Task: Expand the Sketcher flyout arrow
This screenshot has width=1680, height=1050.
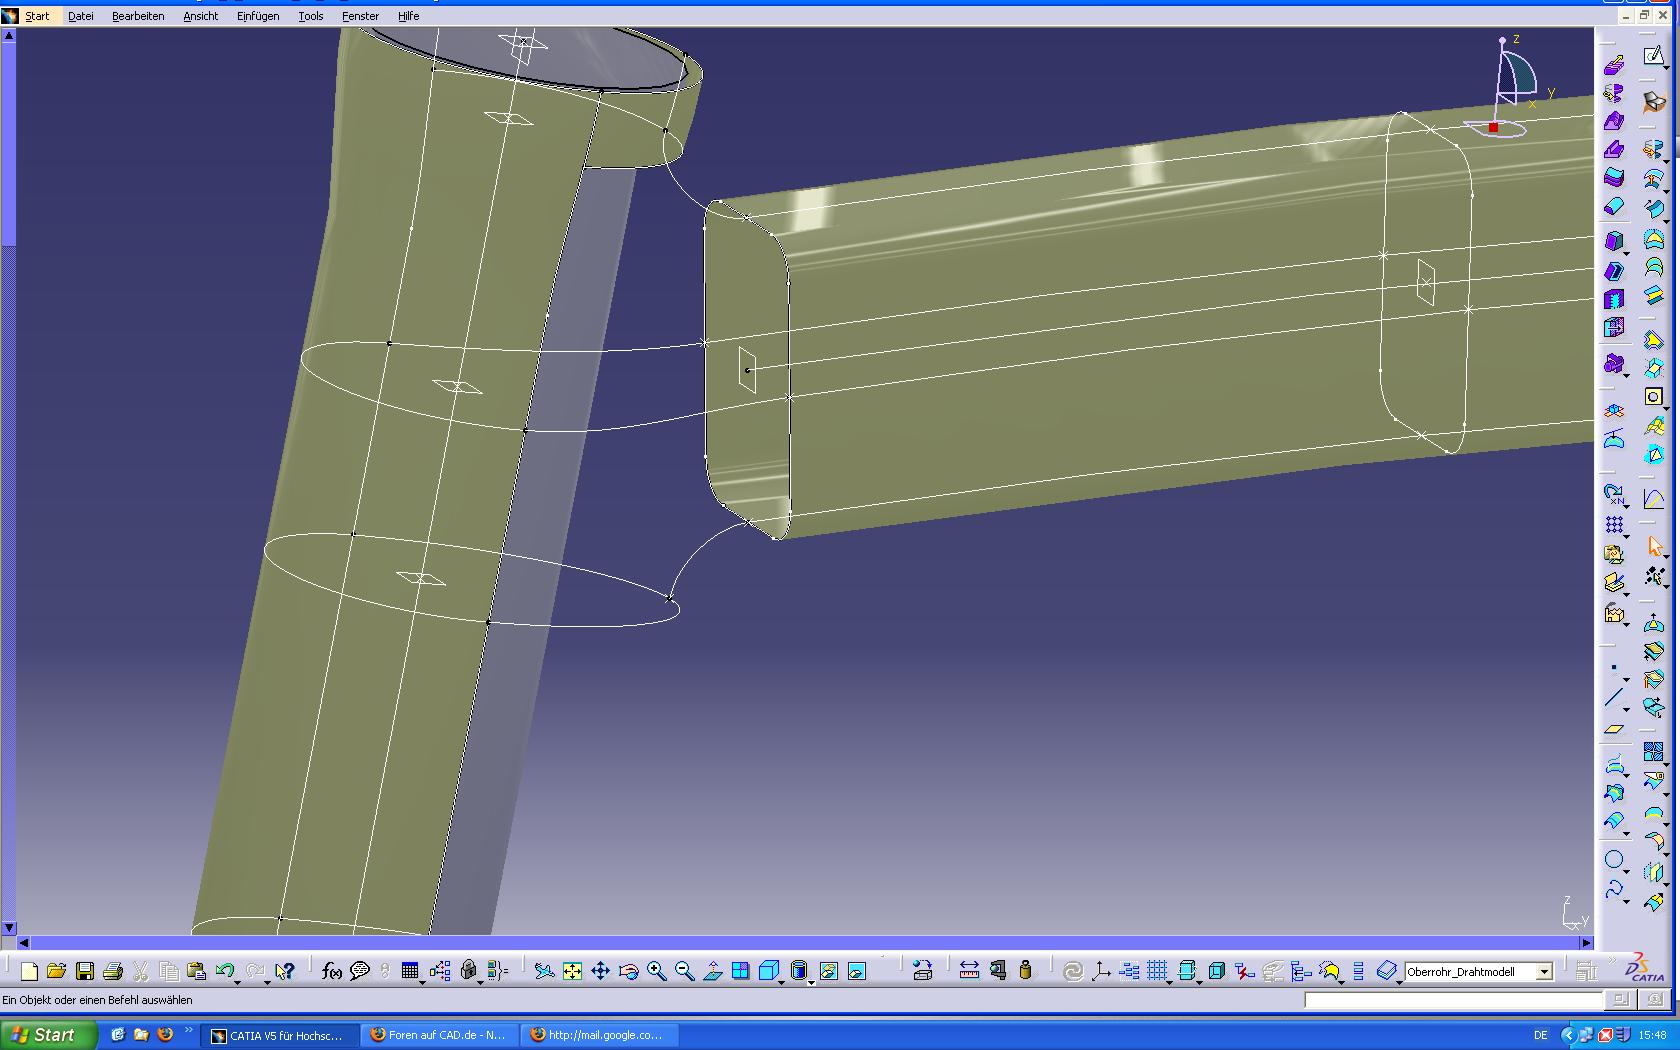Action: coord(1667,67)
